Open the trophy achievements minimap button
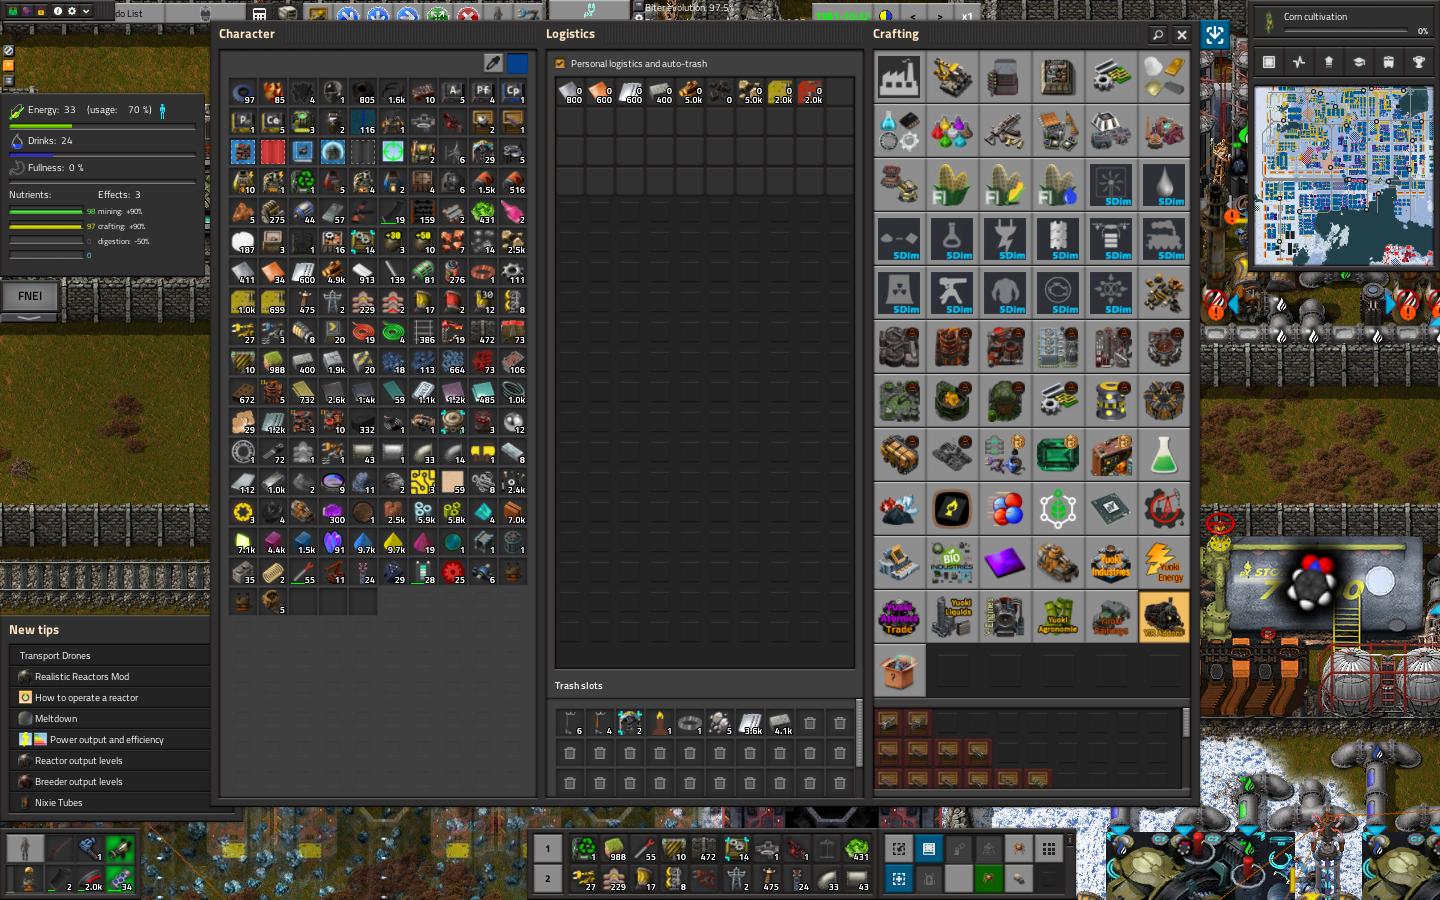 pos(1418,62)
